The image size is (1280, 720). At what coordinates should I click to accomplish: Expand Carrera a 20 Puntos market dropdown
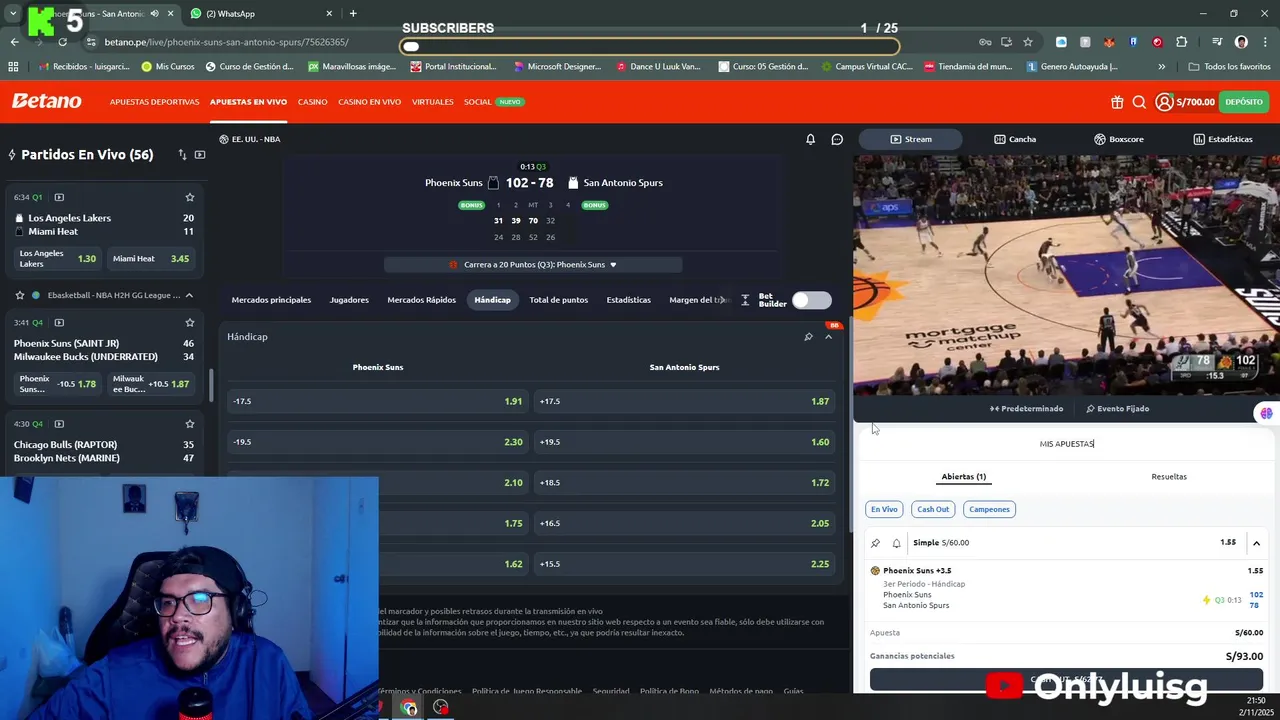[533, 265]
